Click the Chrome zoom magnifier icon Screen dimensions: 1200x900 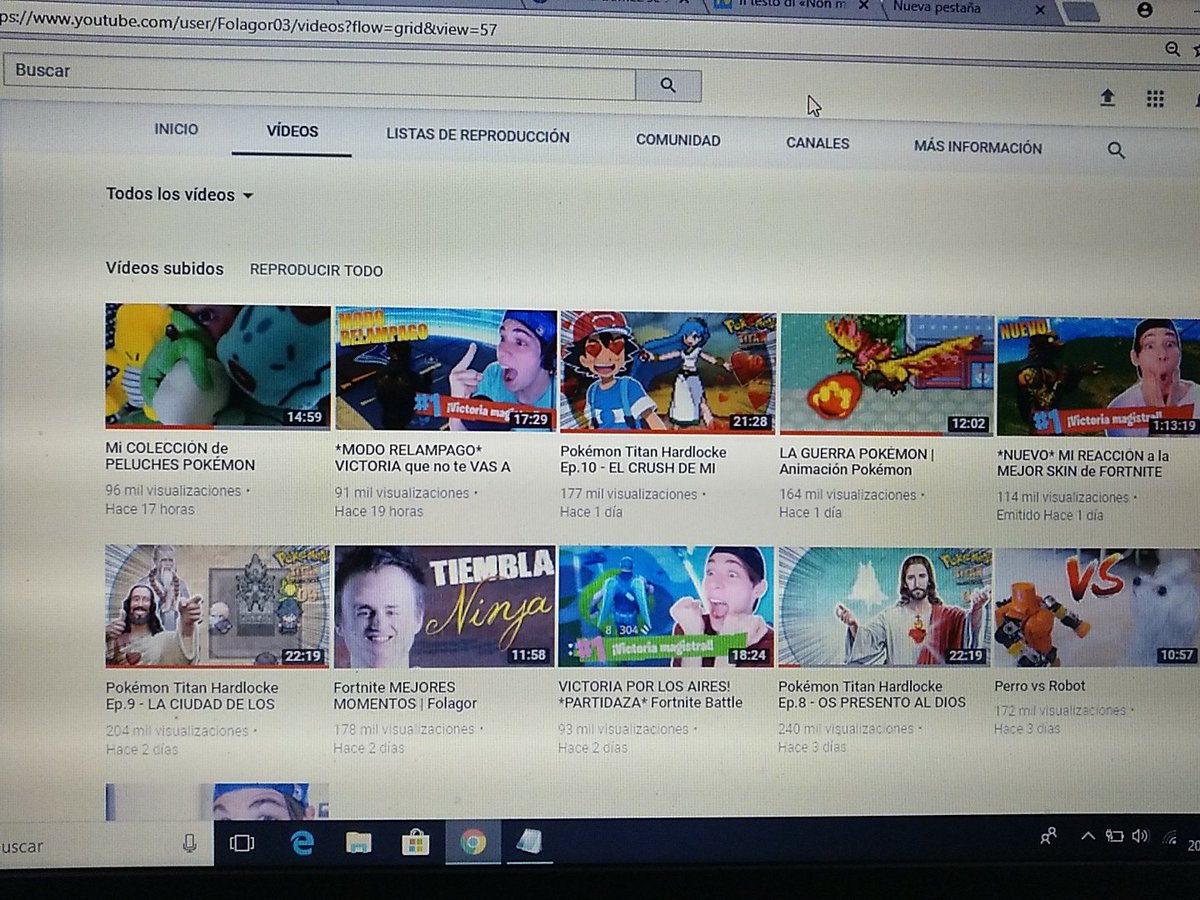(1173, 49)
